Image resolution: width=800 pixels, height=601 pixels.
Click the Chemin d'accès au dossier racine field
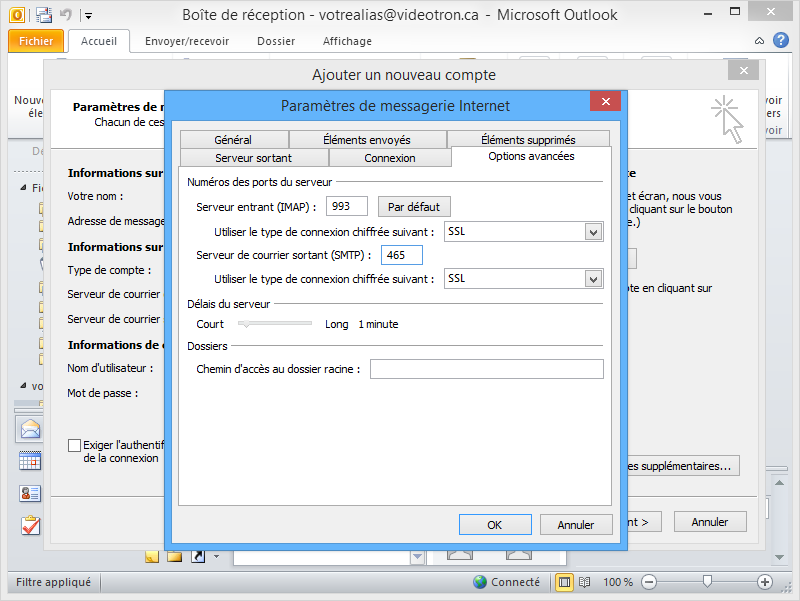(487, 369)
